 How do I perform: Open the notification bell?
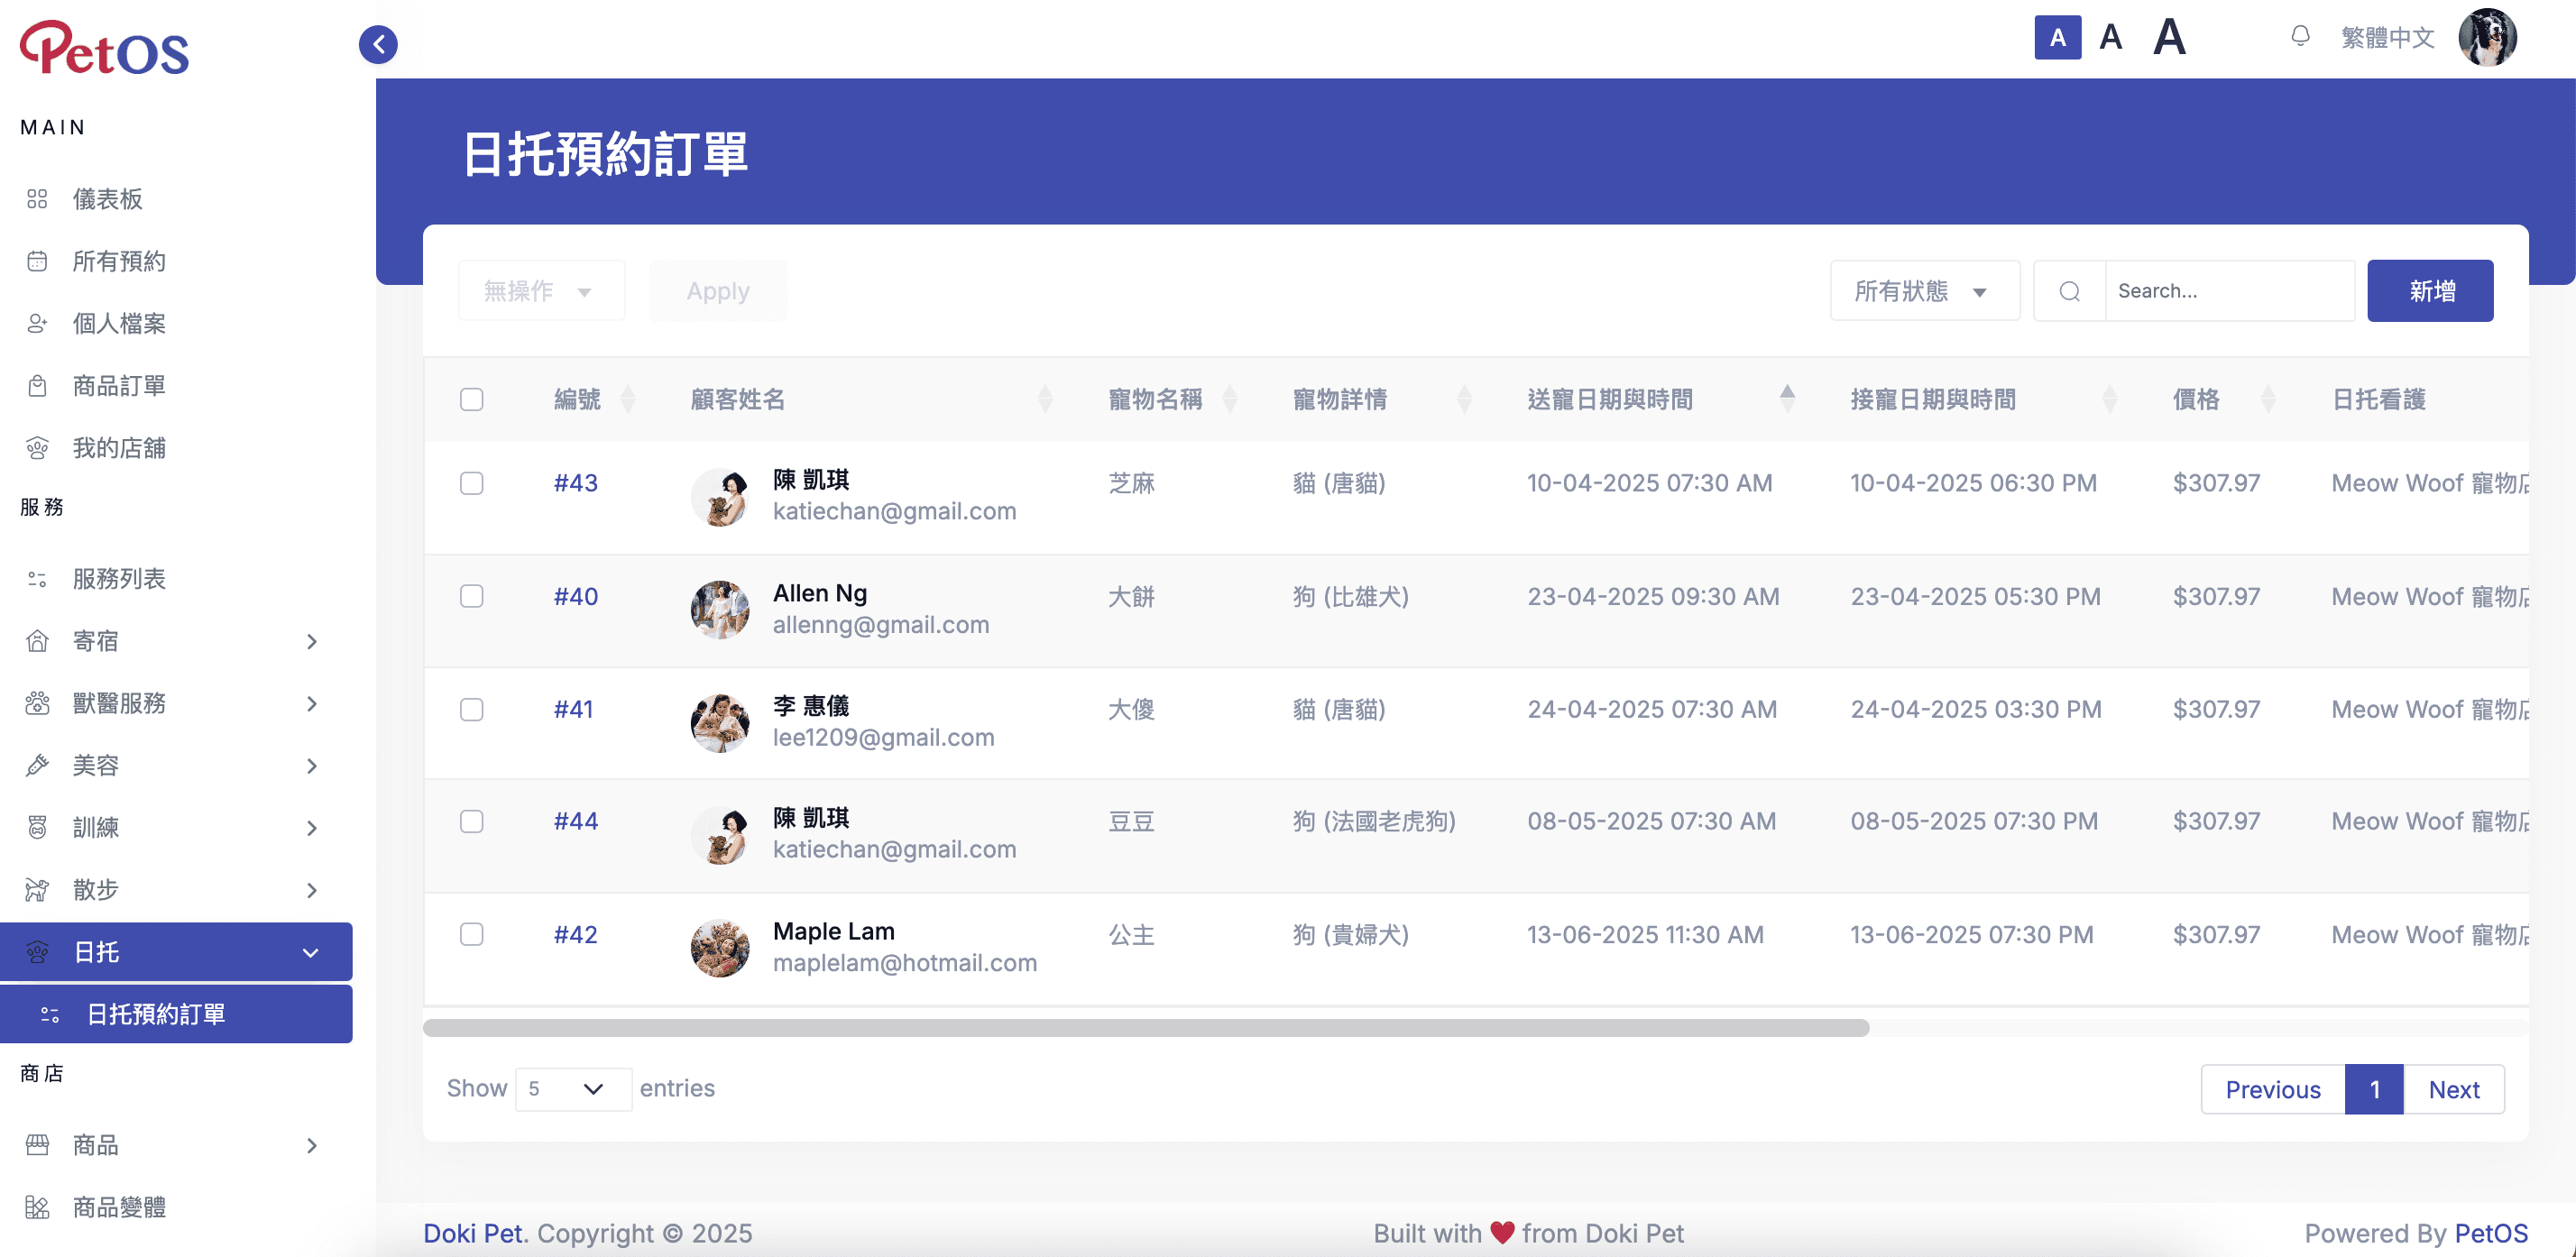click(2300, 37)
